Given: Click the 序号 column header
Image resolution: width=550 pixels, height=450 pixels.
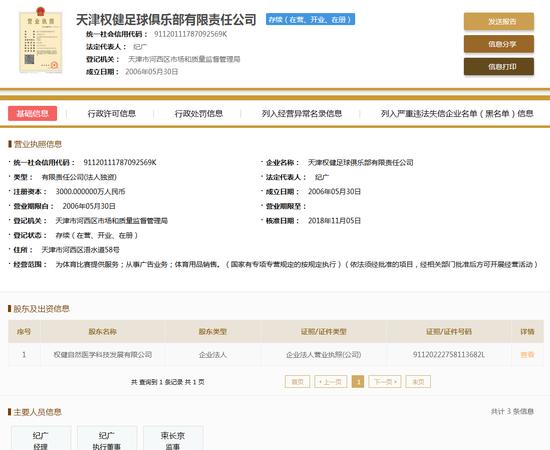Looking at the screenshot, I should click(24, 331).
